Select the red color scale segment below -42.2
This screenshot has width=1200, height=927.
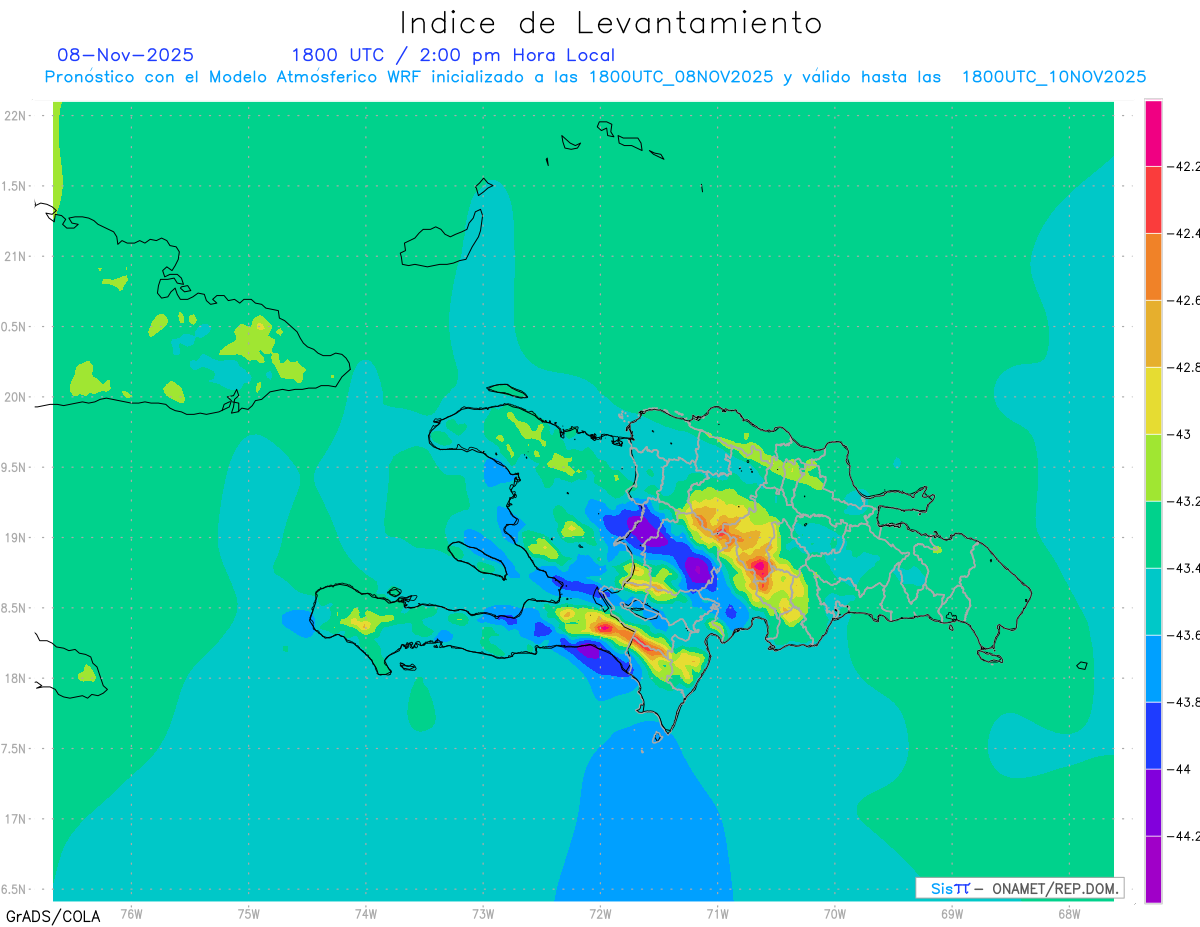1153,199
